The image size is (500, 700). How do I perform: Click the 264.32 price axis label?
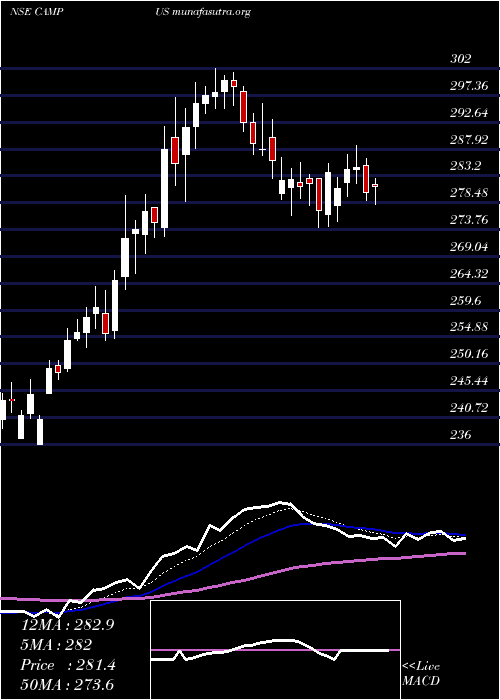click(x=469, y=274)
